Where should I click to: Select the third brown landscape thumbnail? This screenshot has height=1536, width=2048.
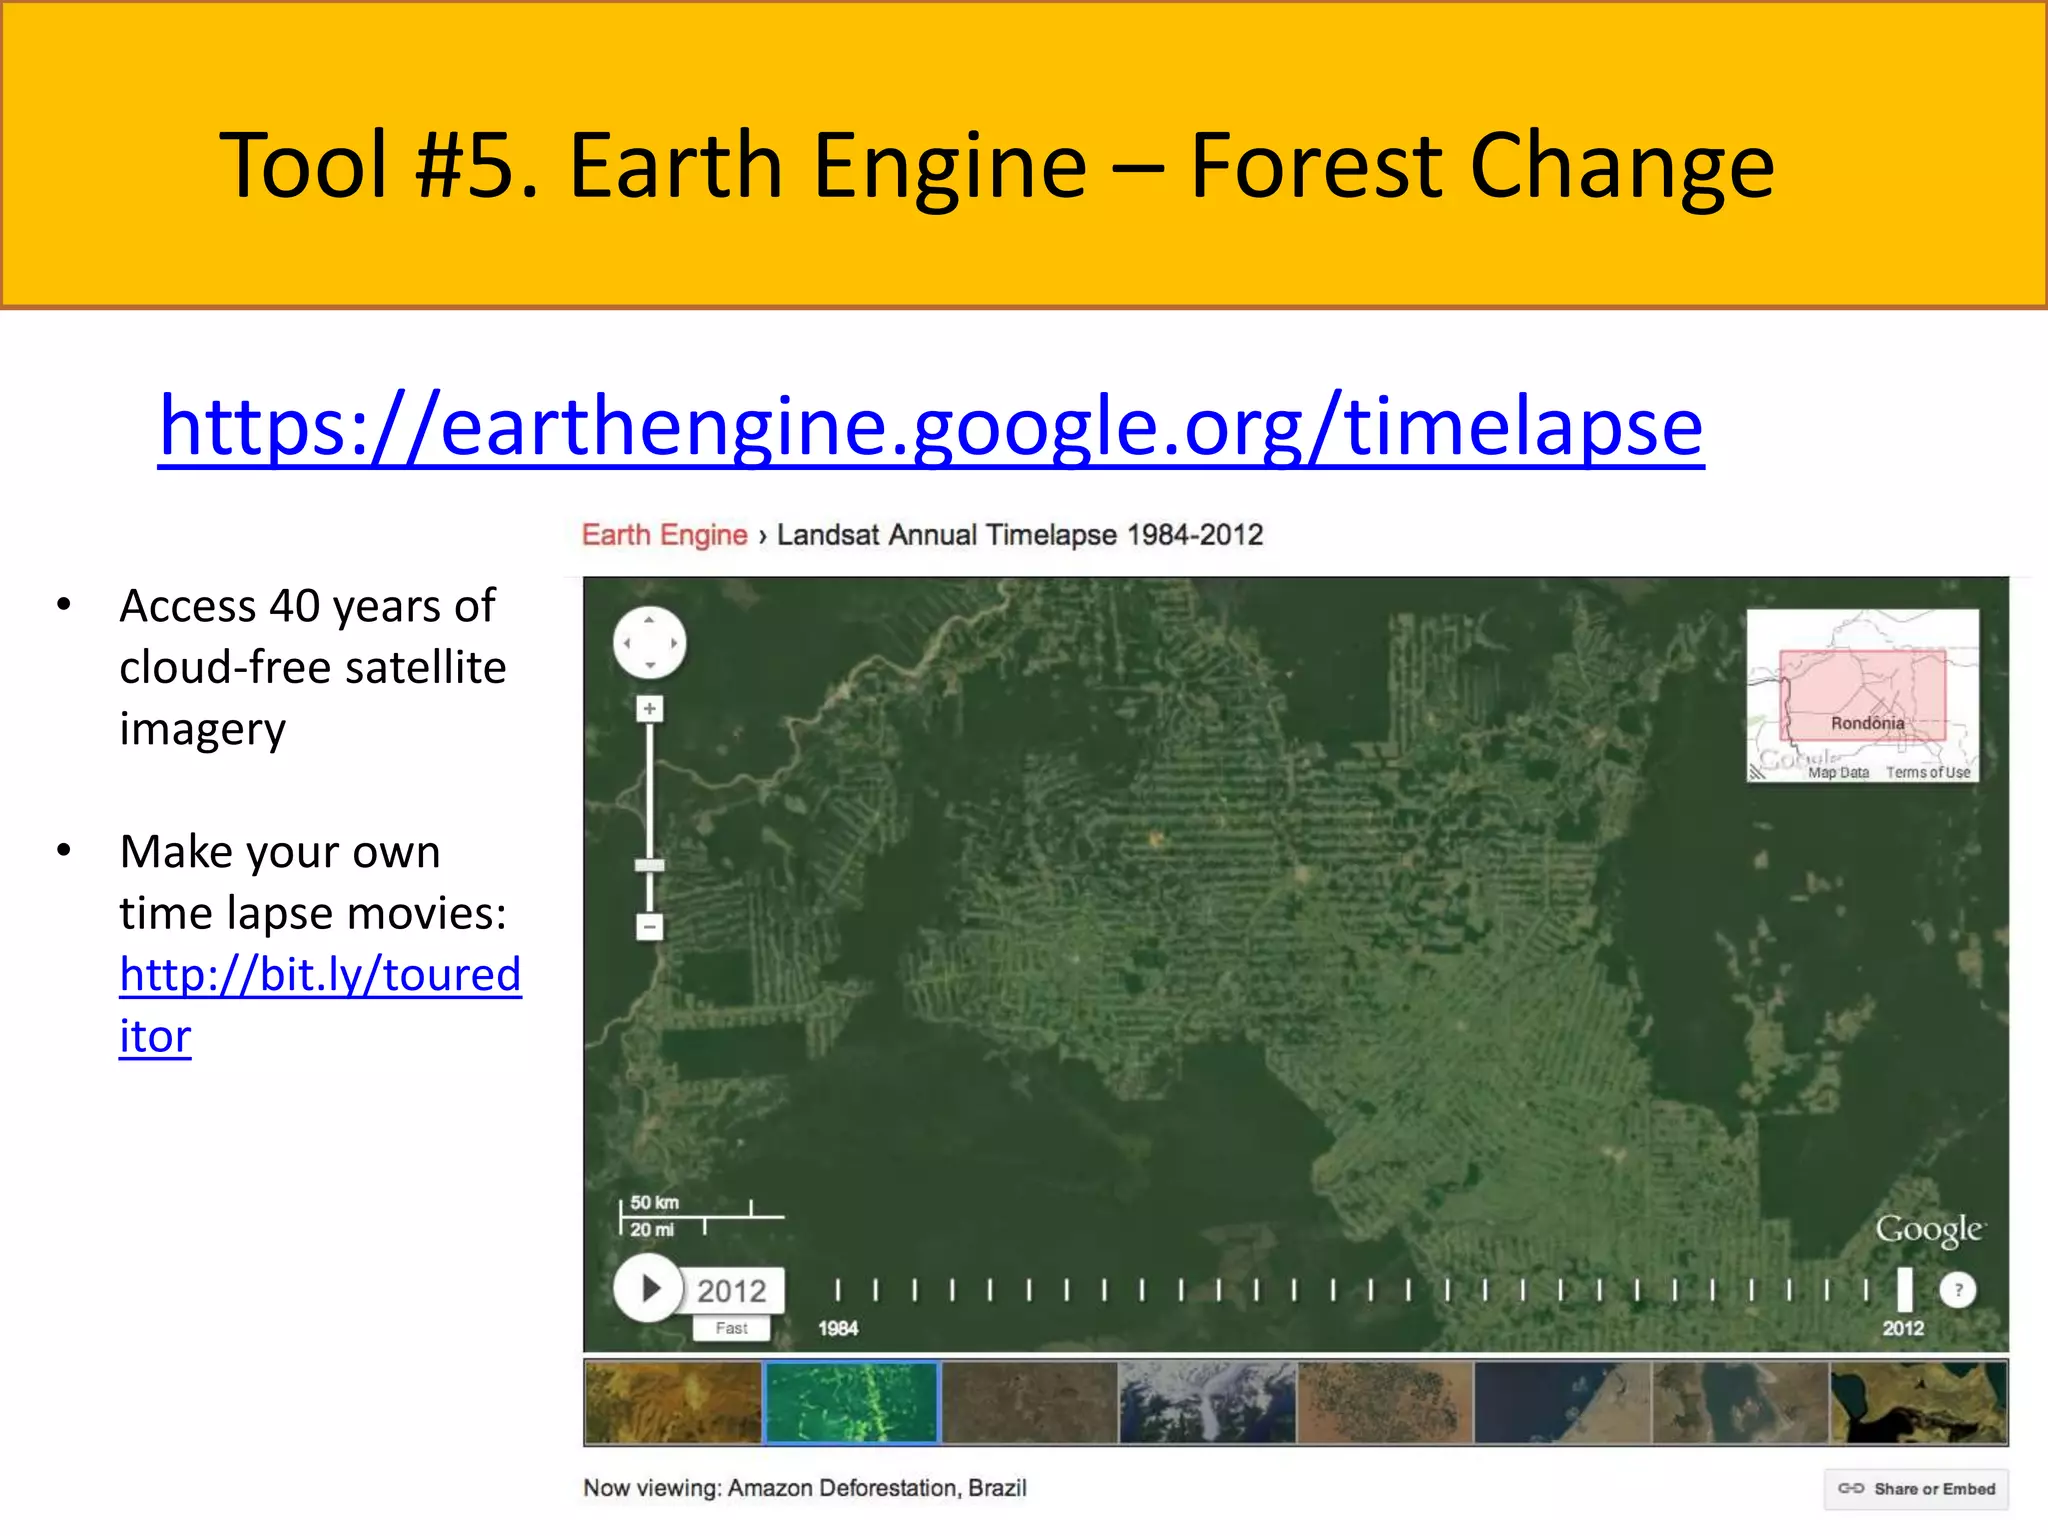pyautogui.click(x=1030, y=1402)
